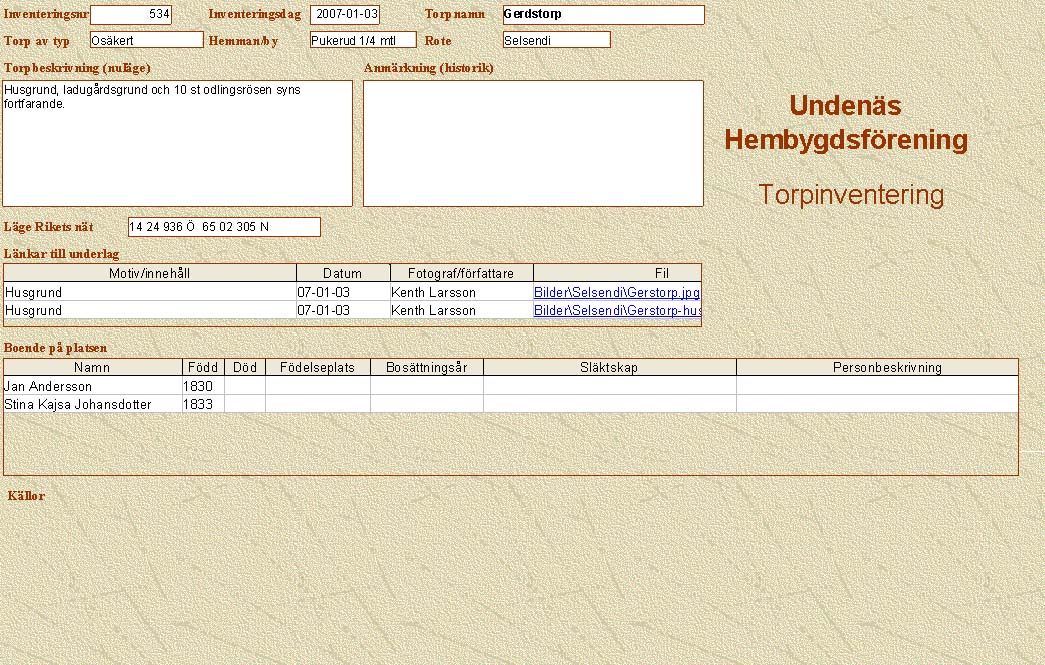The image size is (1045, 665).
Task: Click the Torpnamn field containing Gerdstorp
Action: (603, 15)
